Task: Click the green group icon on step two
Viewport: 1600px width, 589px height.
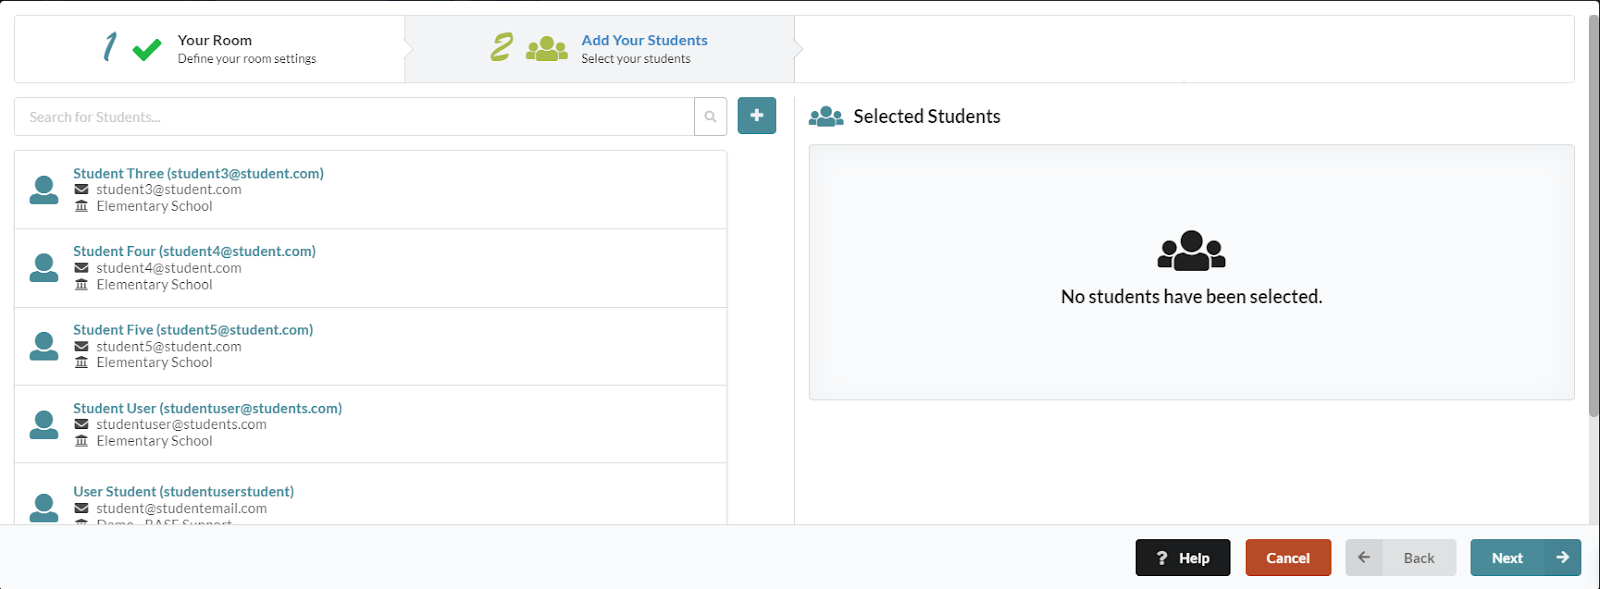Action: (547, 49)
